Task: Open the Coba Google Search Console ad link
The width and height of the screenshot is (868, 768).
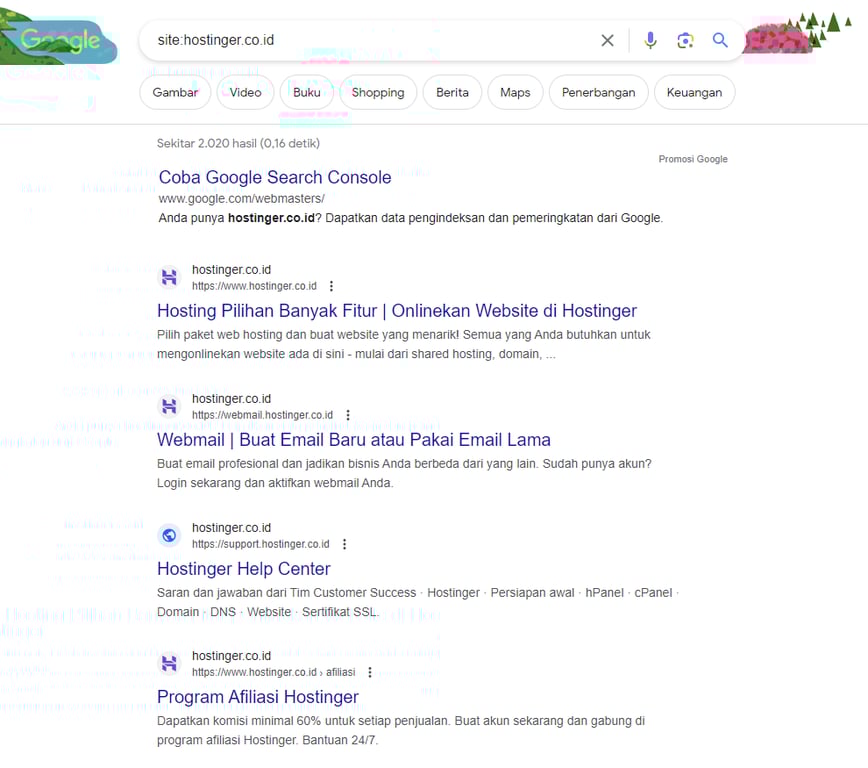Action: click(275, 177)
